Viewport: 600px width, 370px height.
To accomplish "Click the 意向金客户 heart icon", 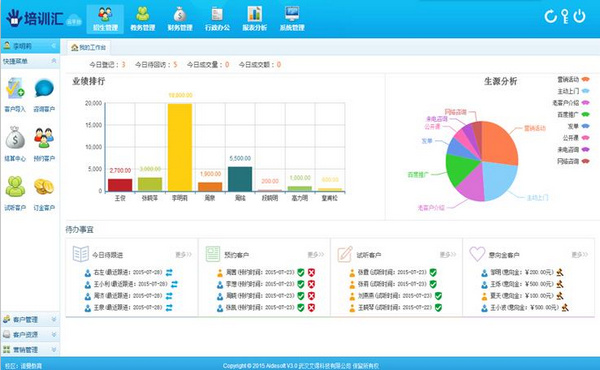I will point(477,254).
